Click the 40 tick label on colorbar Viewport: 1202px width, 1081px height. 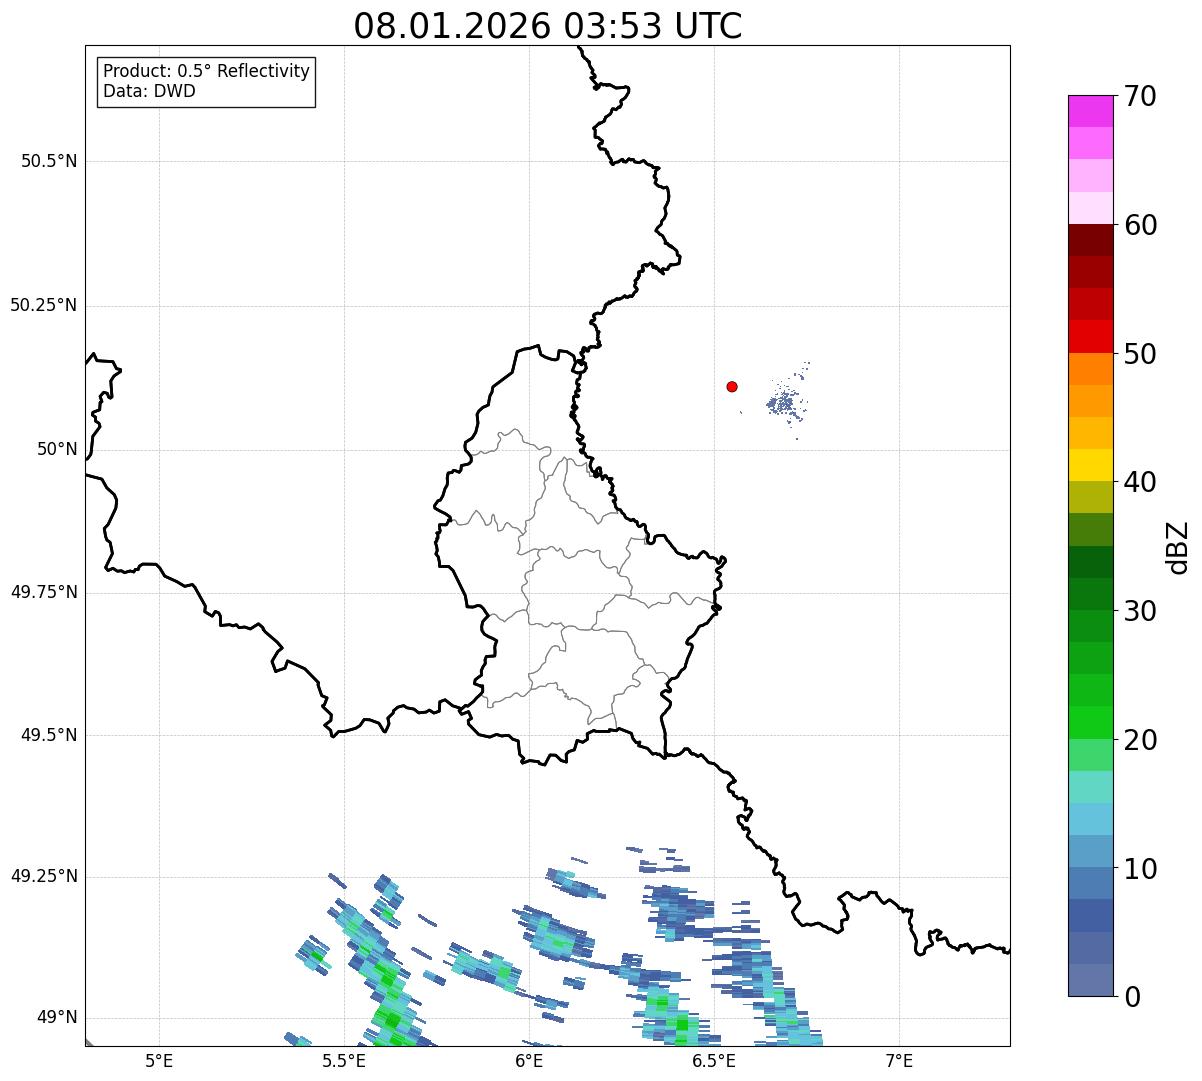pos(1141,482)
